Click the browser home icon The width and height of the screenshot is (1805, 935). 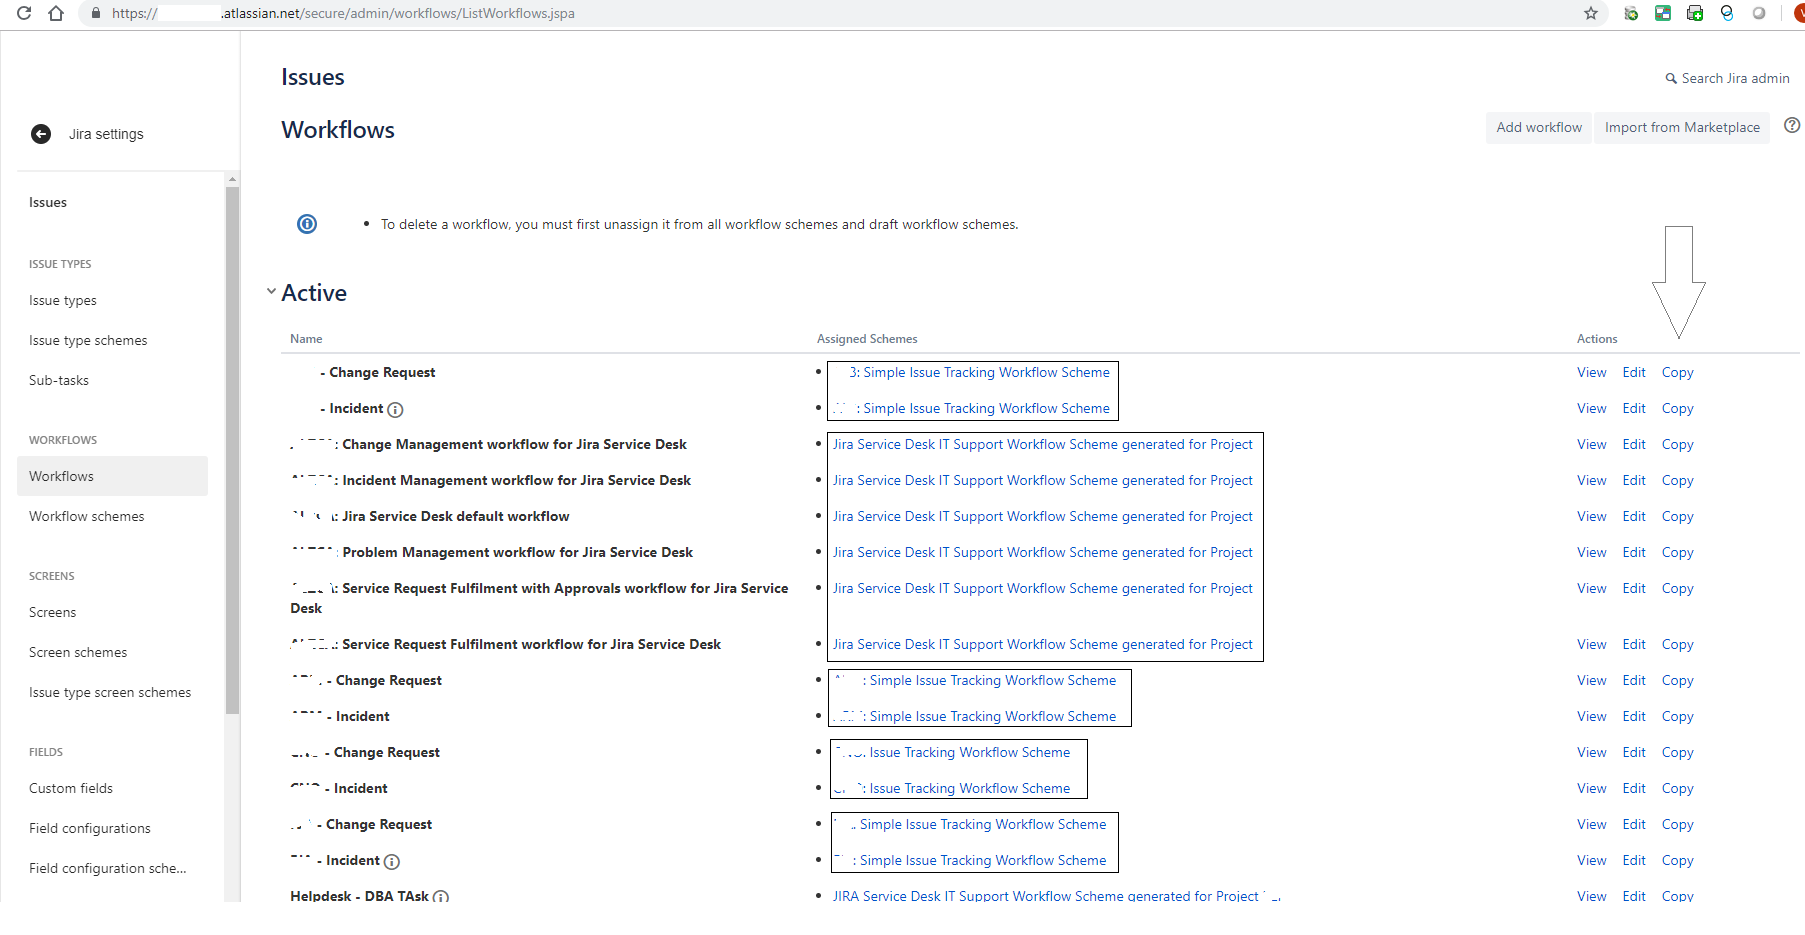coord(55,14)
